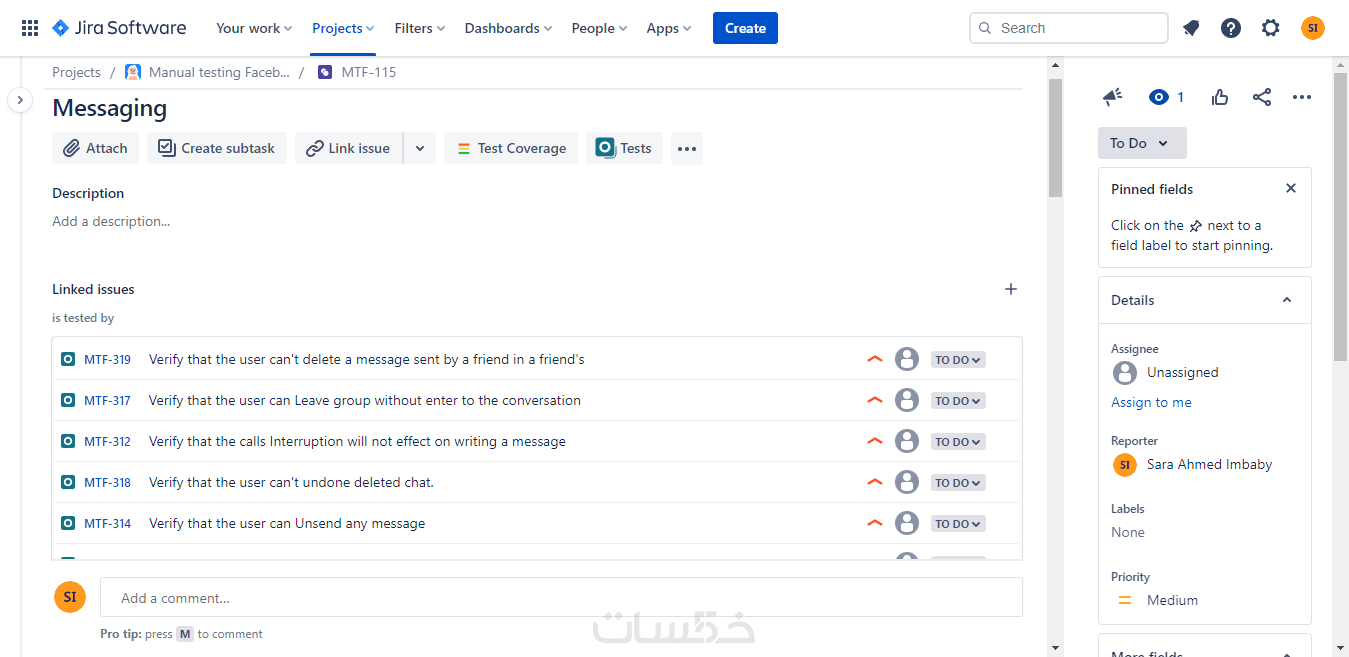Click the priority icon for MTF-314
Viewport: 1349px width, 657px height.
[875, 523]
